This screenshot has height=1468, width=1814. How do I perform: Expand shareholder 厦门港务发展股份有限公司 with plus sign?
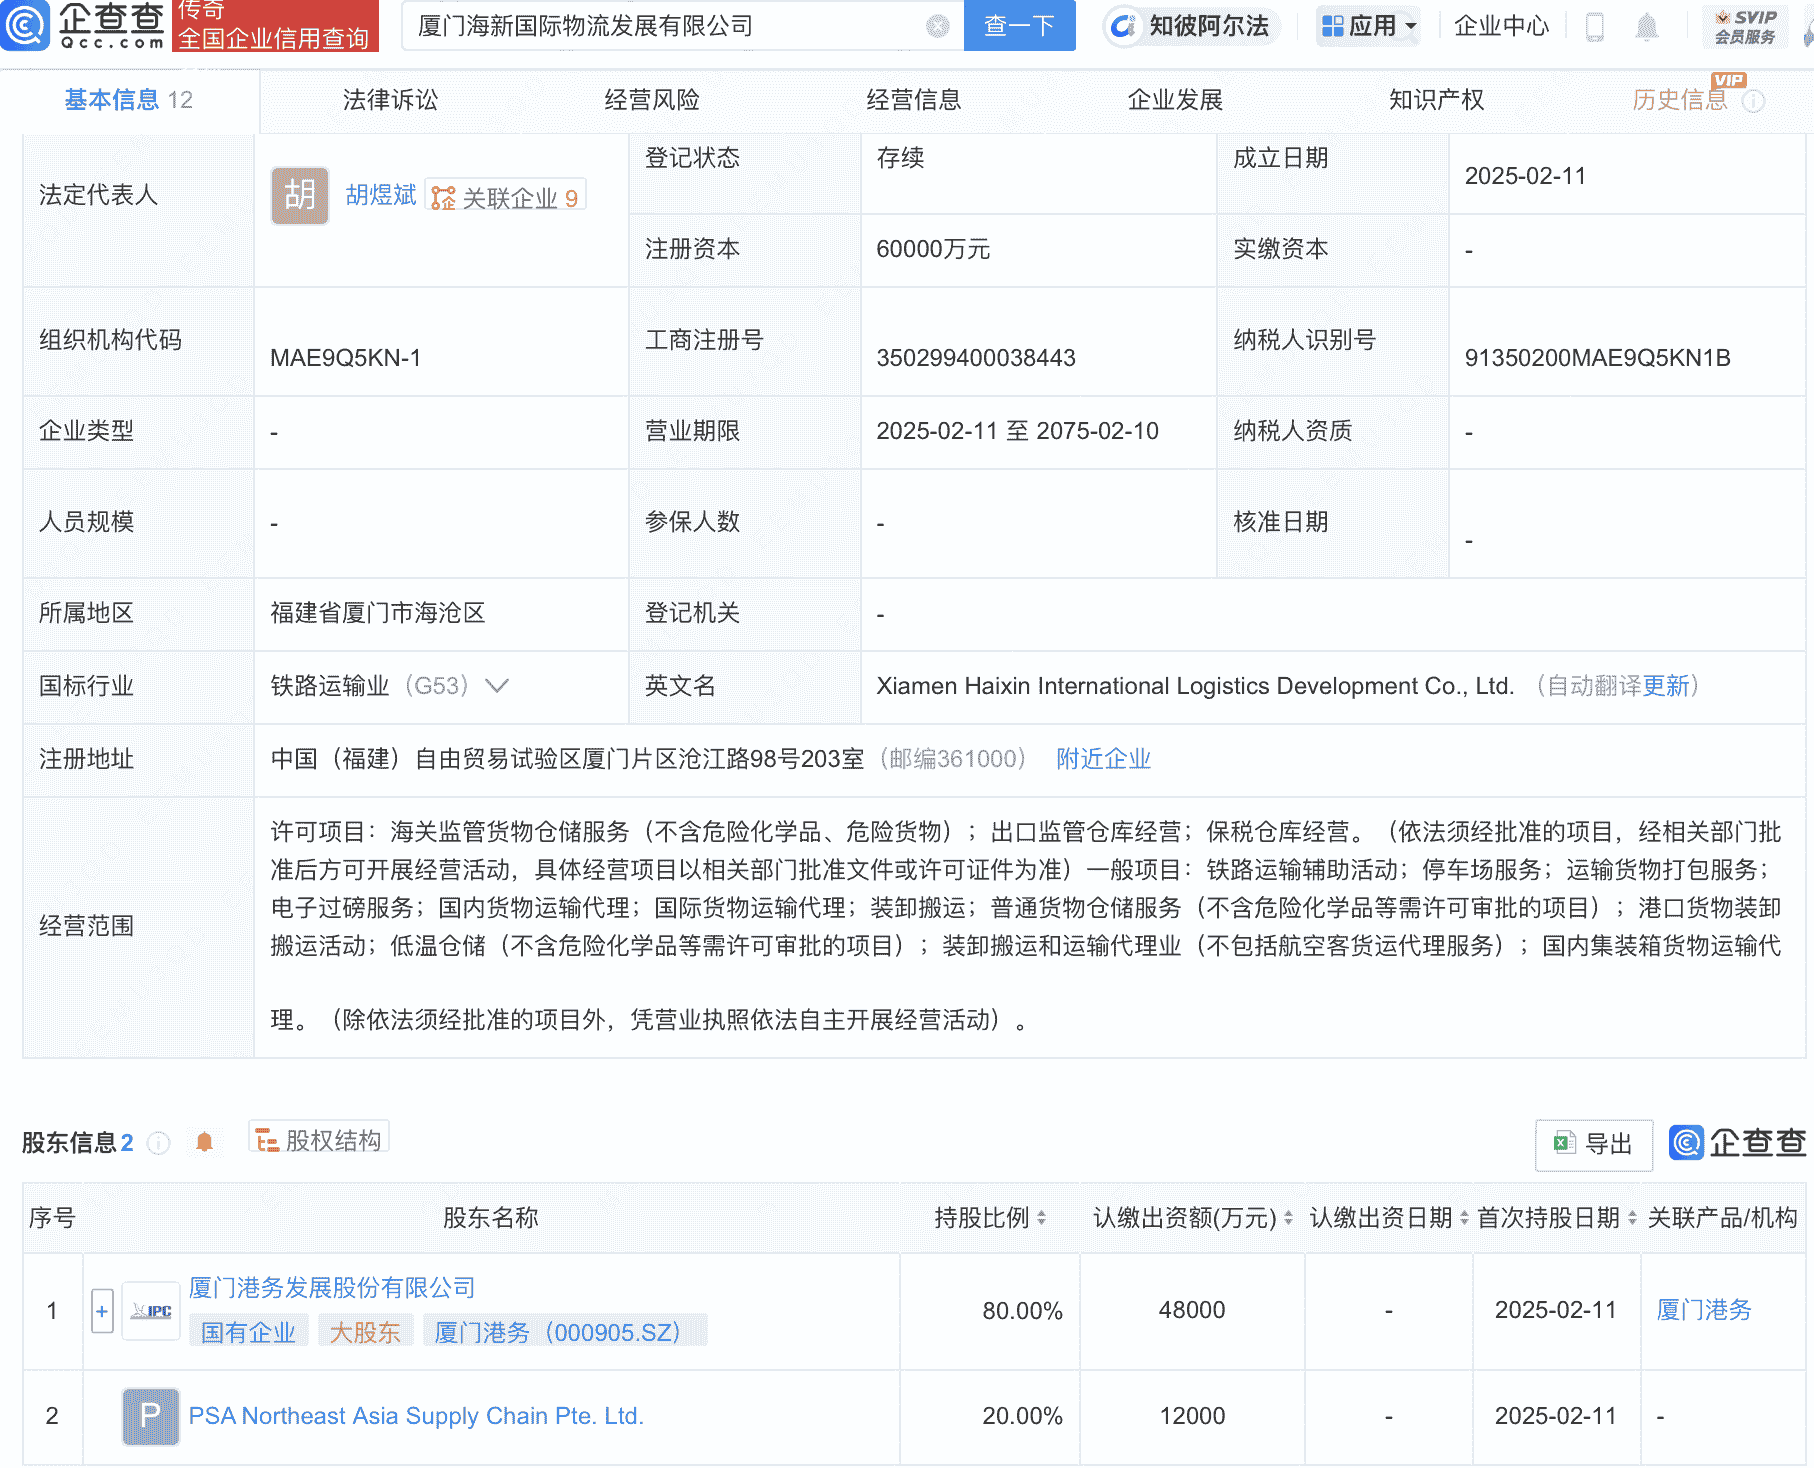pyautogui.click(x=101, y=1310)
